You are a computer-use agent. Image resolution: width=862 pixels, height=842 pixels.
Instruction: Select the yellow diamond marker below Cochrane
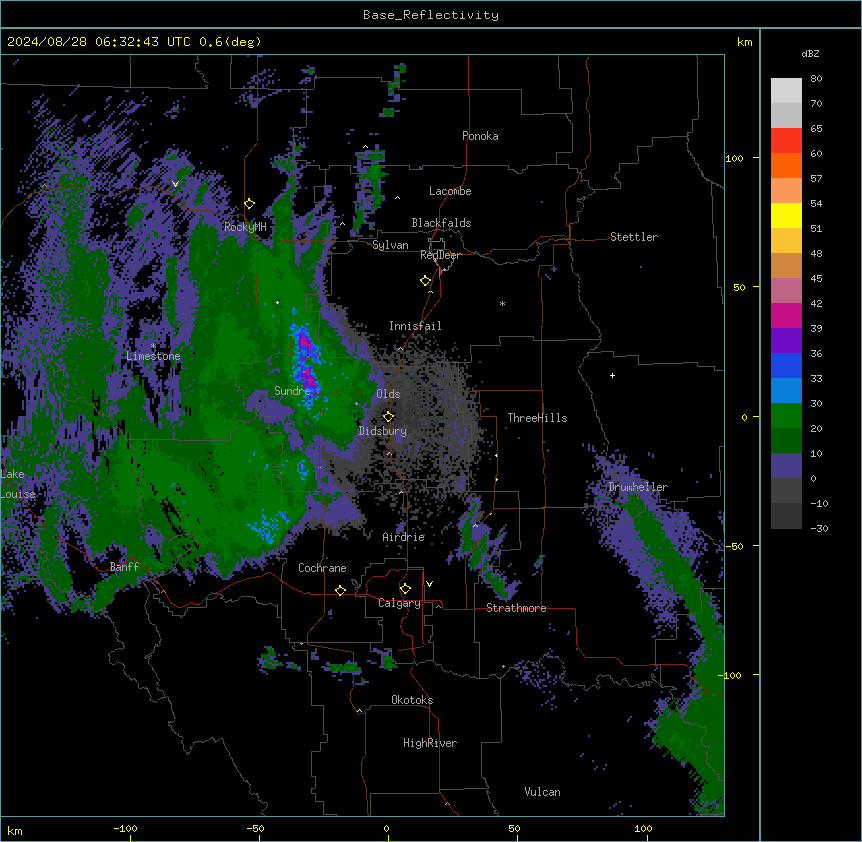coord(341,590)
